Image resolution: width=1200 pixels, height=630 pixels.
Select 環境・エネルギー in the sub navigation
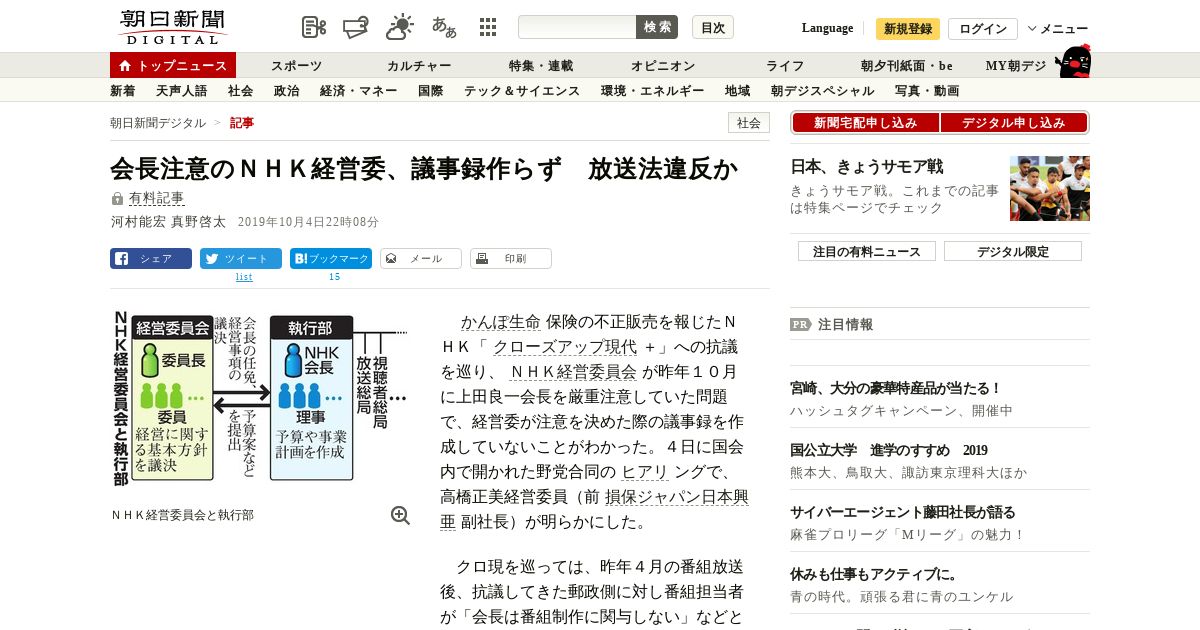coord(652,91)
